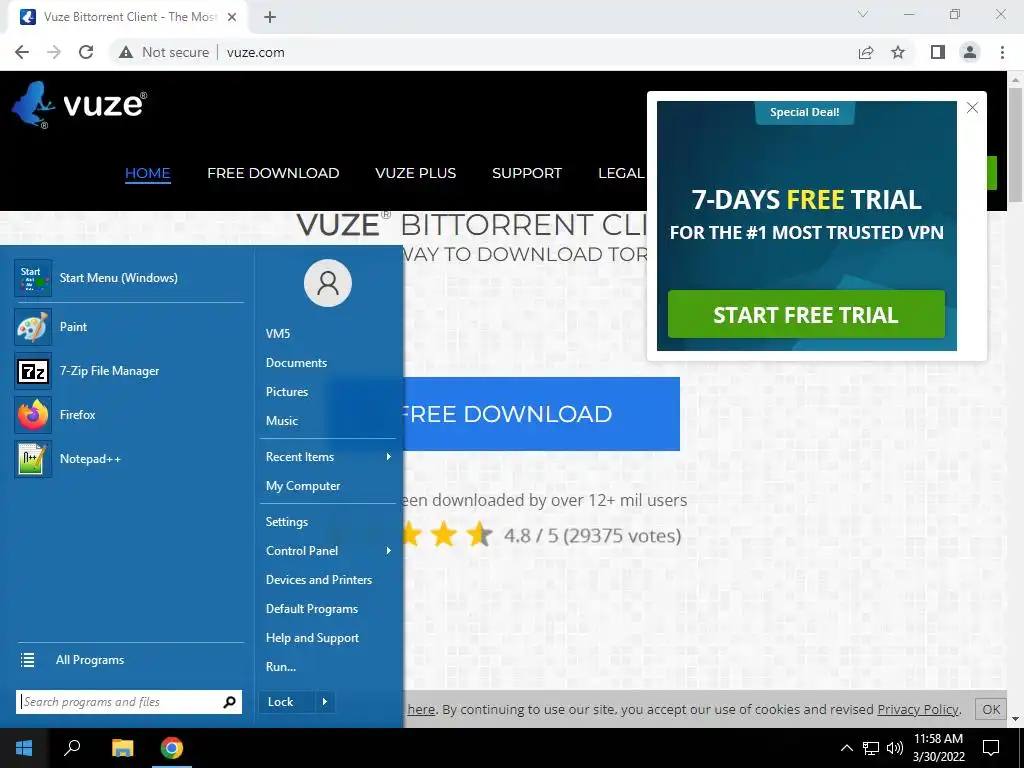Open File Explorer from taskbar
This screenshot has height=768, width=1024.
pos(122,748)
